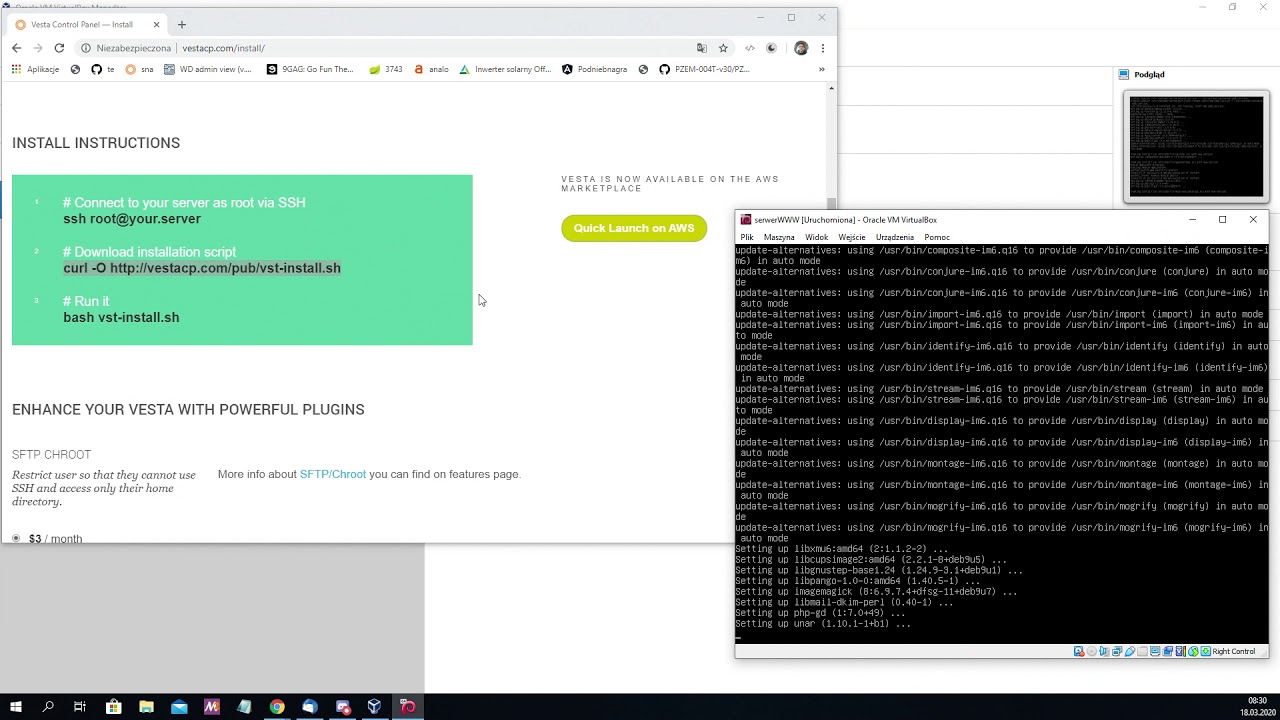The image size is (1280, 720).
Task: Click the dark-mode moon extension icon
Action: (x=771, y=48)
